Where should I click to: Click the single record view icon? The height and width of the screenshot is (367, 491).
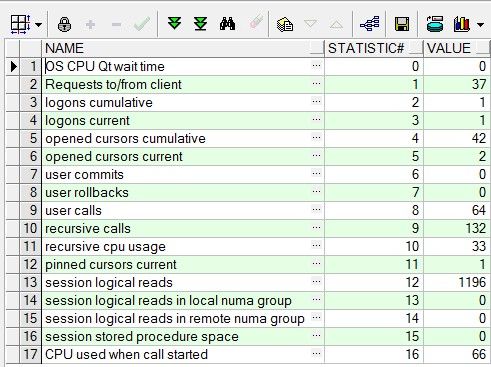pyautogui.click(x=285, y=24)
